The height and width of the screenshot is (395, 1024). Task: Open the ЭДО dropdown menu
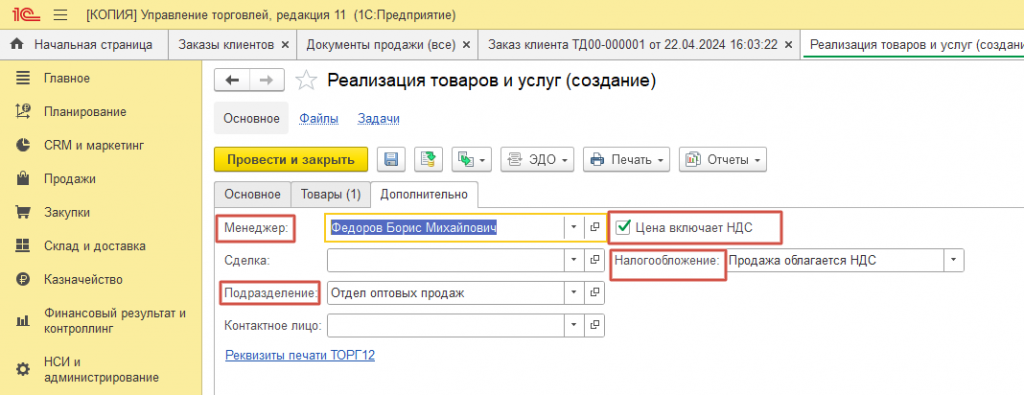point(537,159)
